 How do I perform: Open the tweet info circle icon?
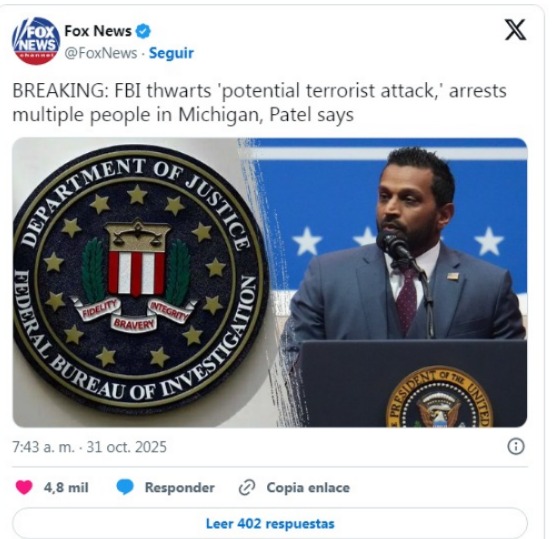[x=516, y=446]
